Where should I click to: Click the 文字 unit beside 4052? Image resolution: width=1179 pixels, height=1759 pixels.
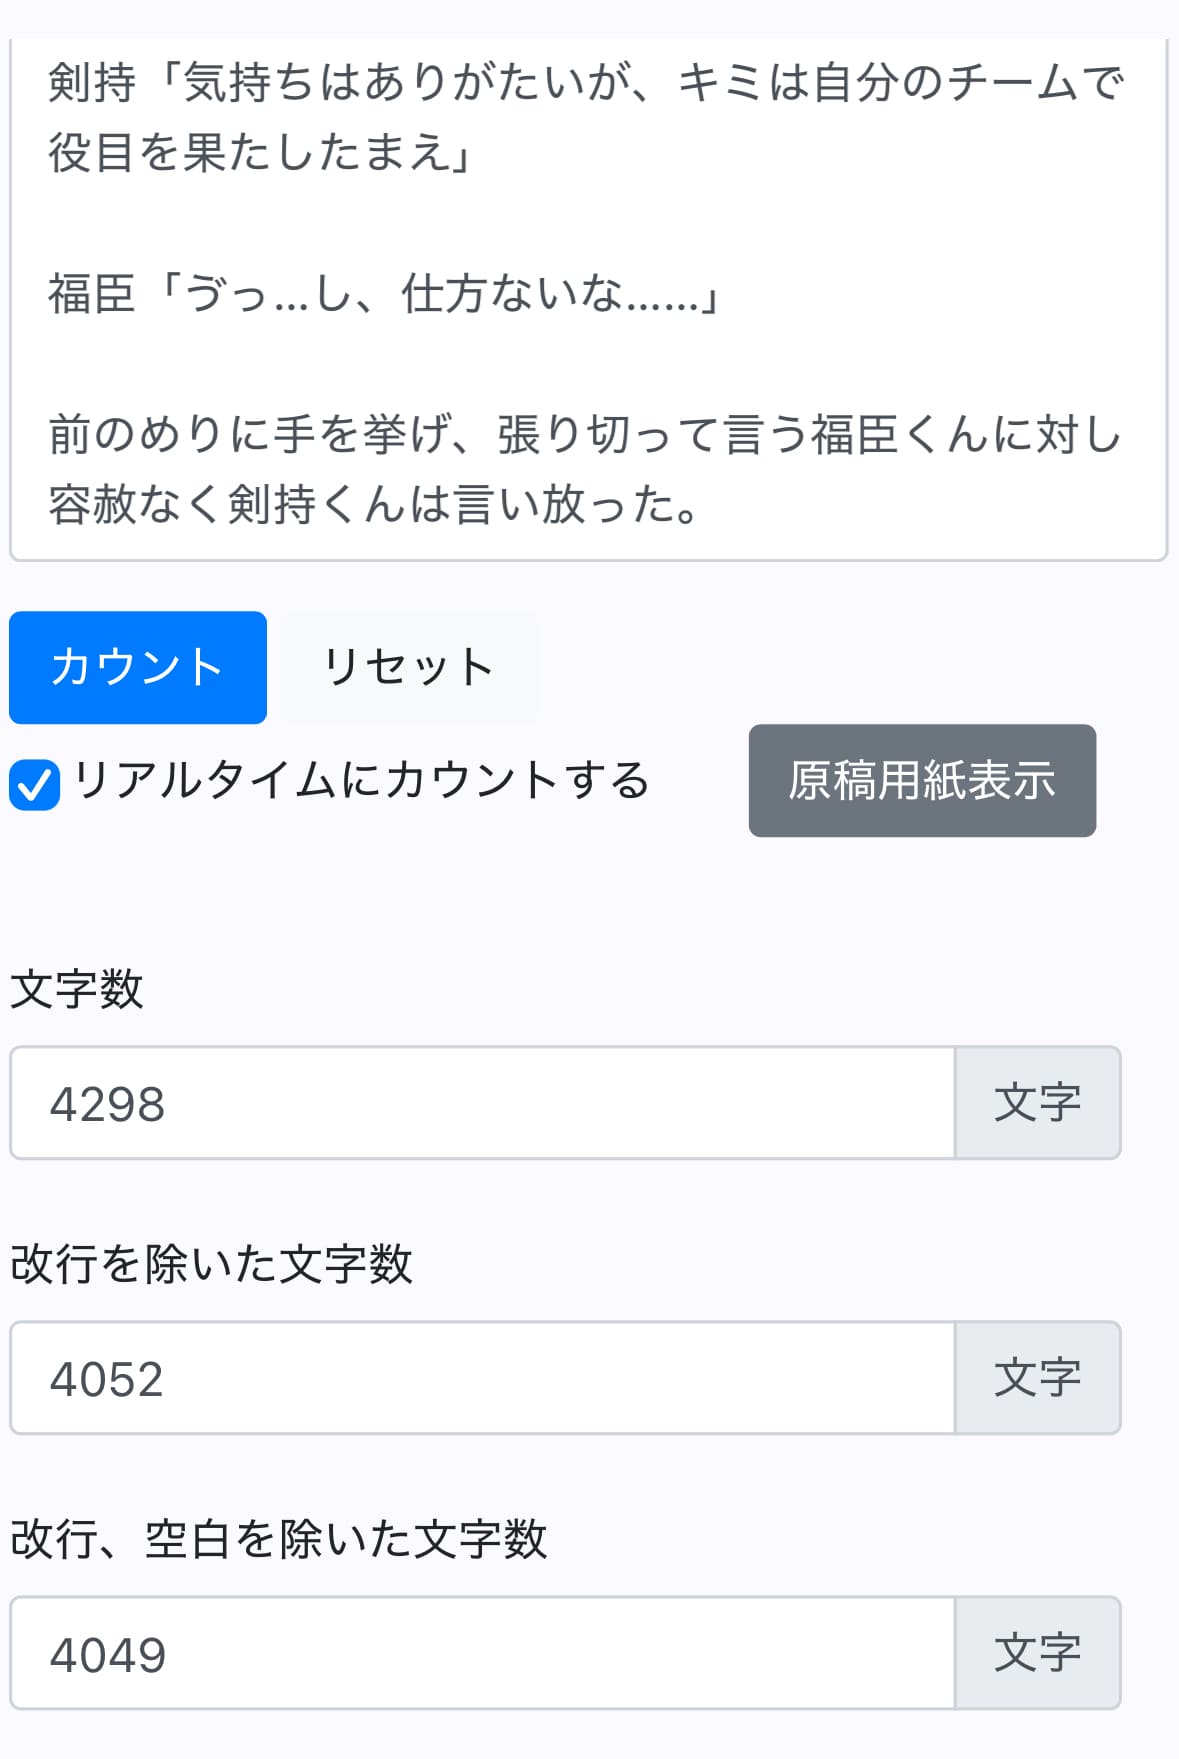pos(1037,1378)
